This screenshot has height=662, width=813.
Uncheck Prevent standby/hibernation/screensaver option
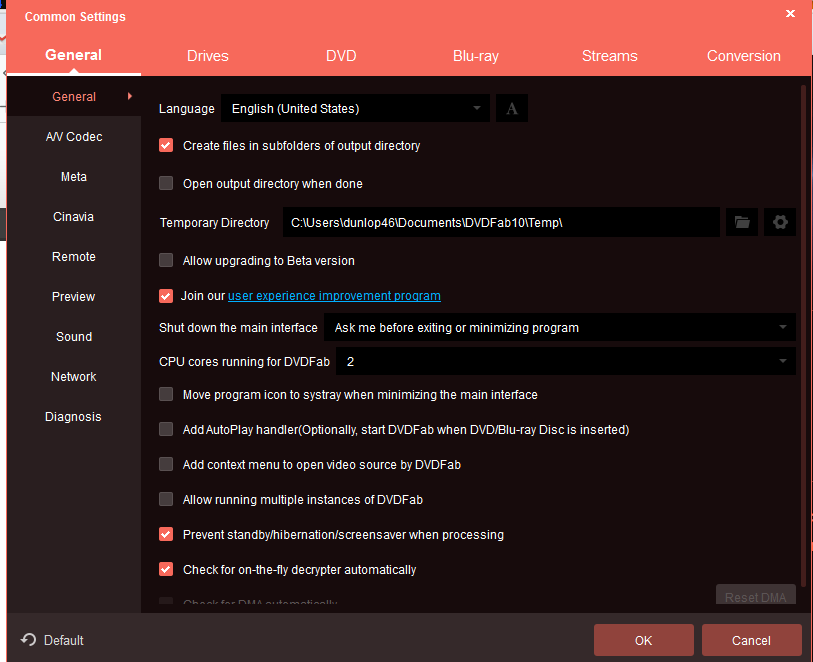[166, 534]
